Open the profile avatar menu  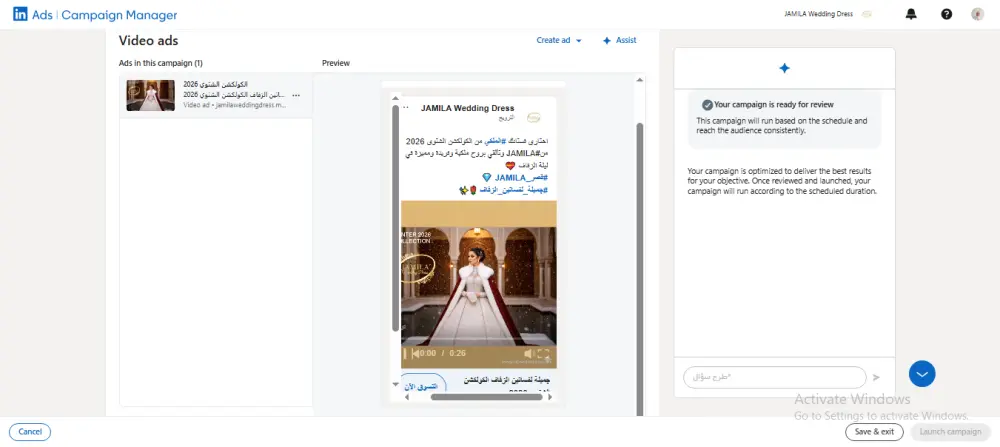pyautogui.click(x=978, y=14)
